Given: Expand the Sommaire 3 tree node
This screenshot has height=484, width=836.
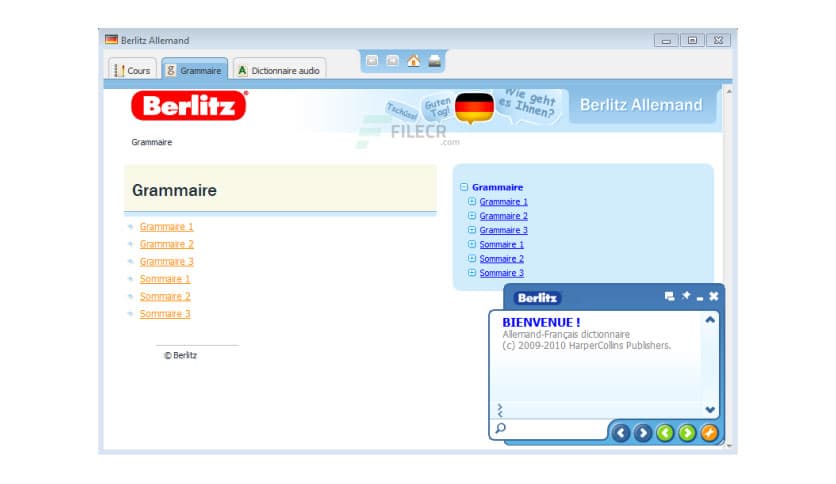Looking at the screenshot, I should (472, 273).
